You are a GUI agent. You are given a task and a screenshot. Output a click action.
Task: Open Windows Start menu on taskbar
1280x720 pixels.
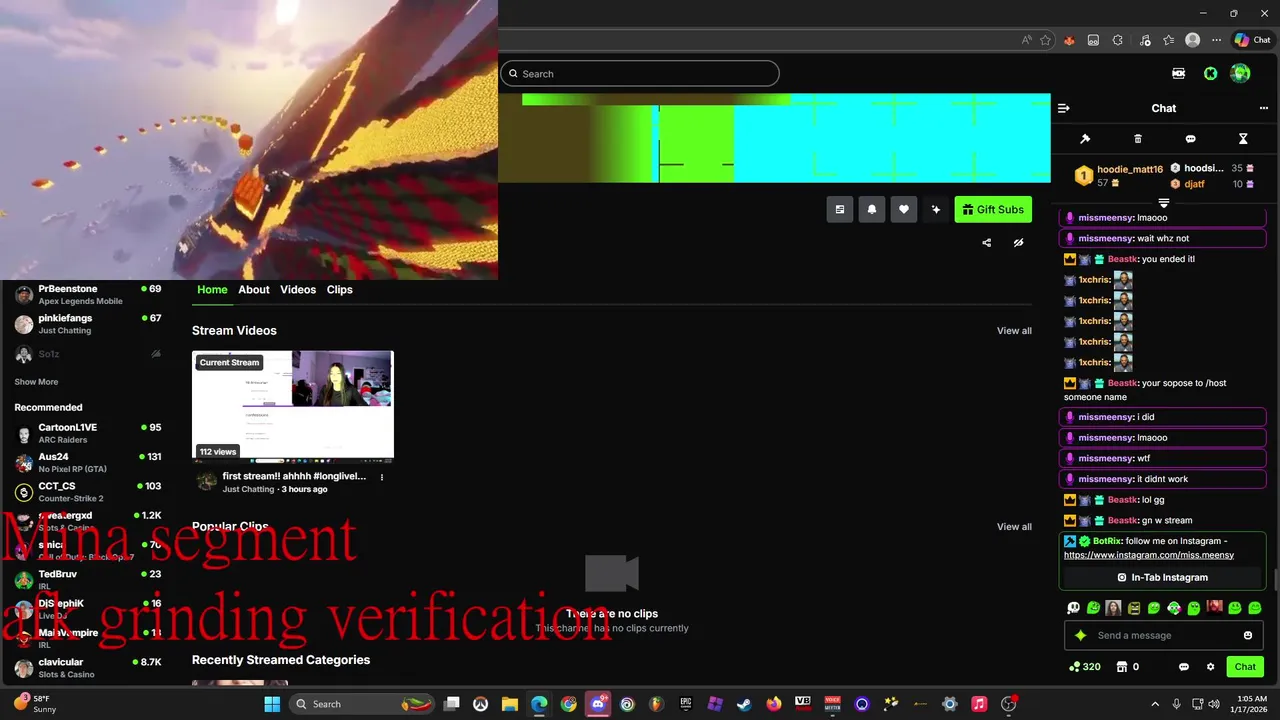[272, 704]
